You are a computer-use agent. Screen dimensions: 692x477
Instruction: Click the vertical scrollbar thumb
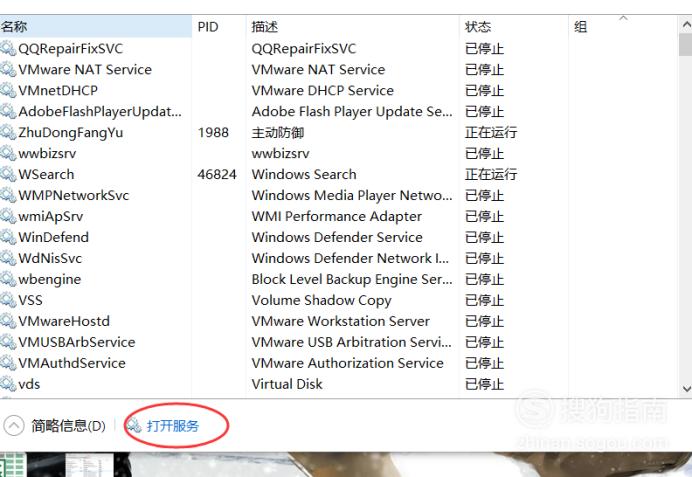tap(686, 45)
